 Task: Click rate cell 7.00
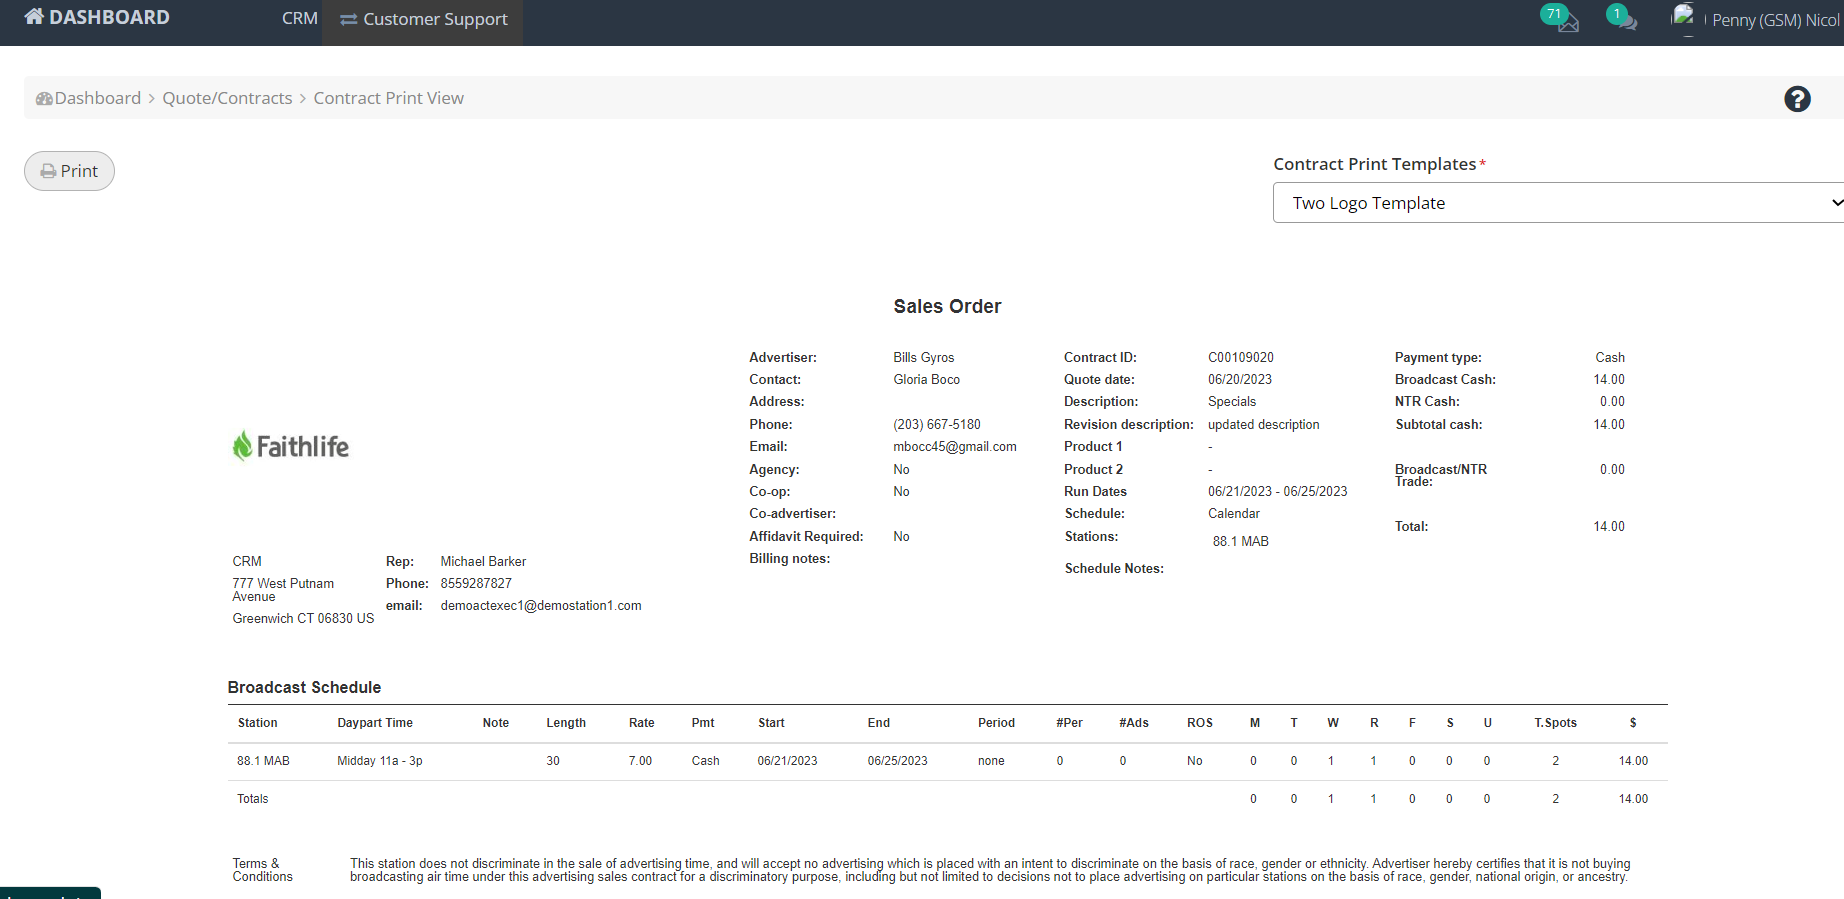(x=640, y=761)
